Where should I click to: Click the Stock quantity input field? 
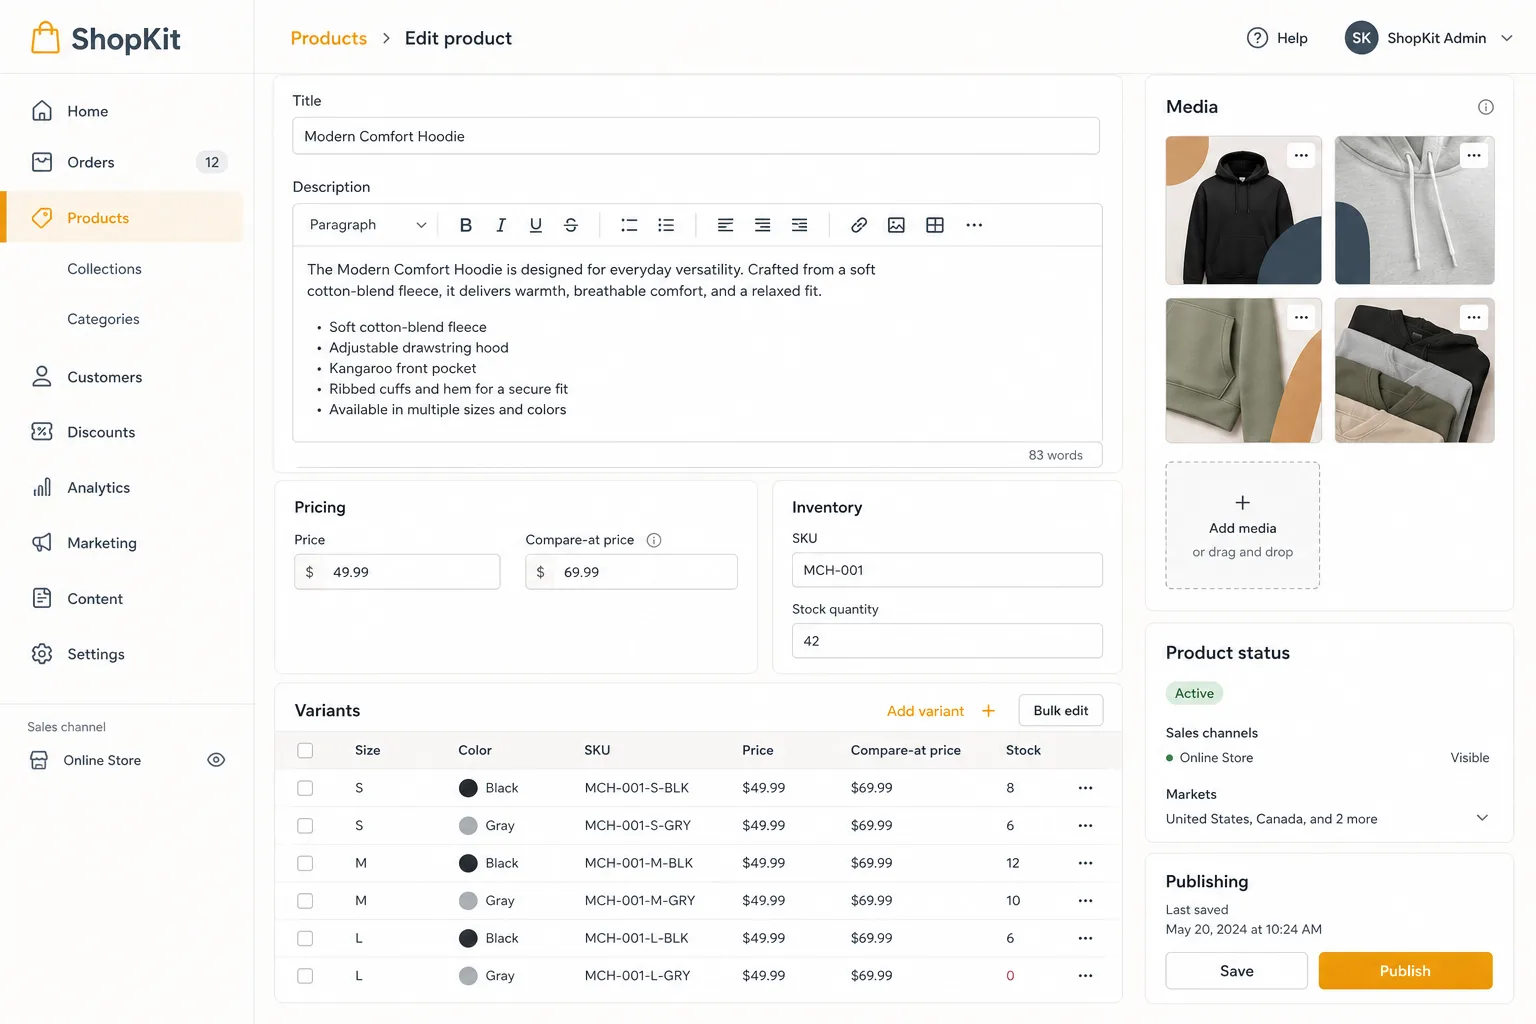pos(947,641)
